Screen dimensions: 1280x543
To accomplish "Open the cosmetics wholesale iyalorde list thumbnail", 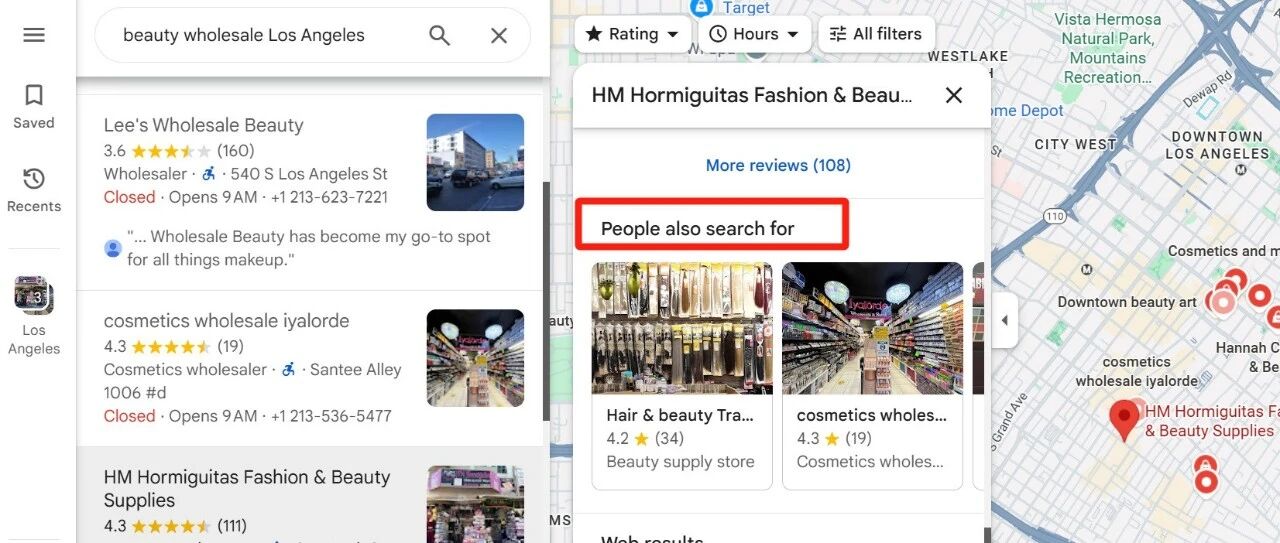I will pos(475,358).
